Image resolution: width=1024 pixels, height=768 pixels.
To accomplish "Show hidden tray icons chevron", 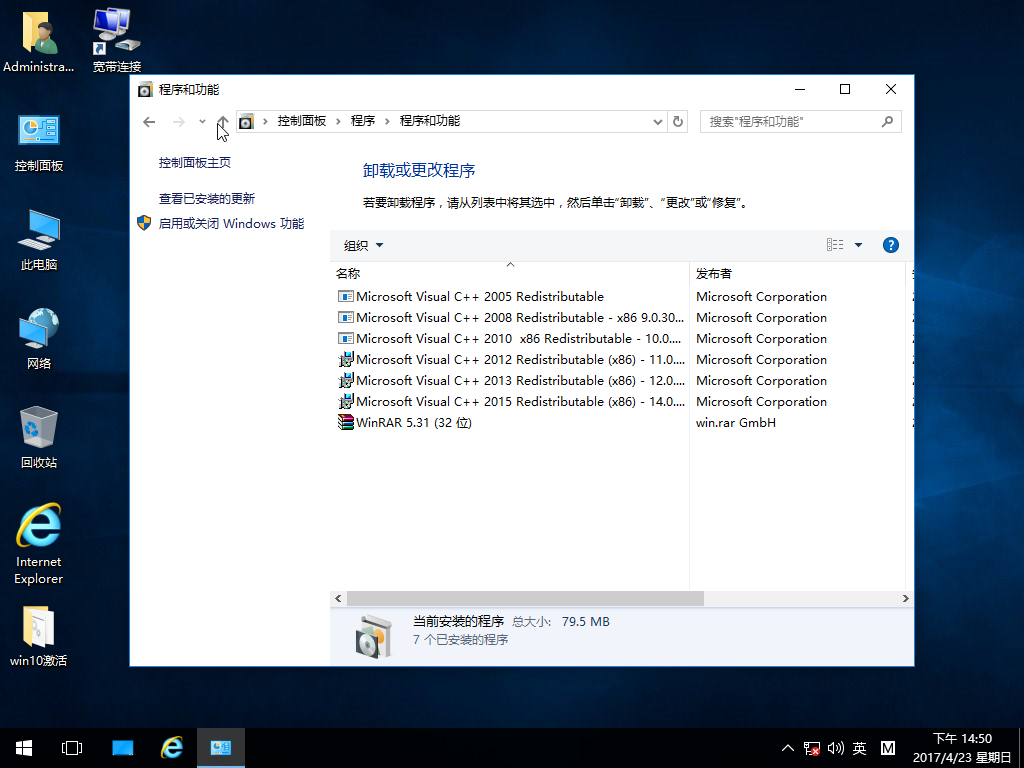I will [x=788, y=748].
